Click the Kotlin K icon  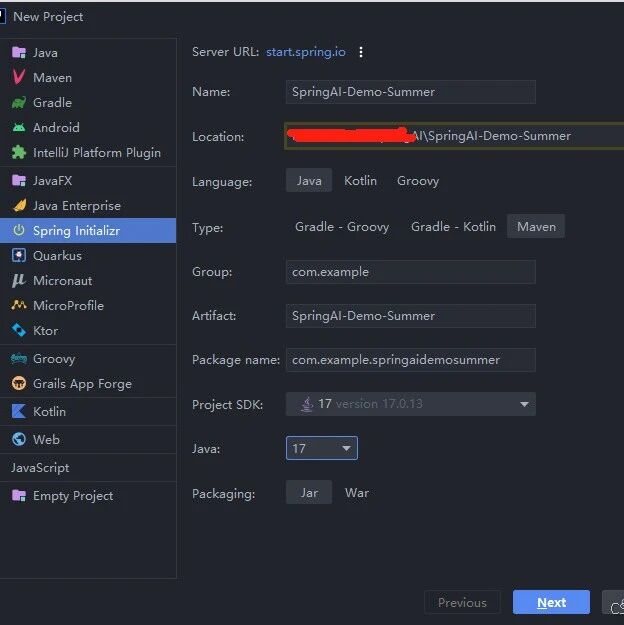click(x=19, y=411)
